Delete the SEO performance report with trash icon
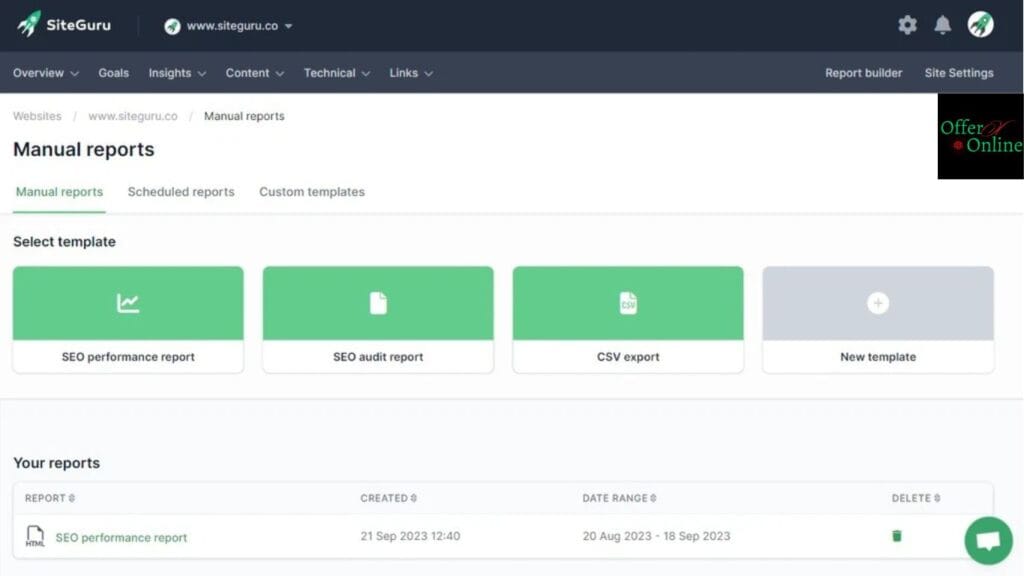Image resolution: width=1024 pixels, height=576 pixels. click(x=897, y=536)
